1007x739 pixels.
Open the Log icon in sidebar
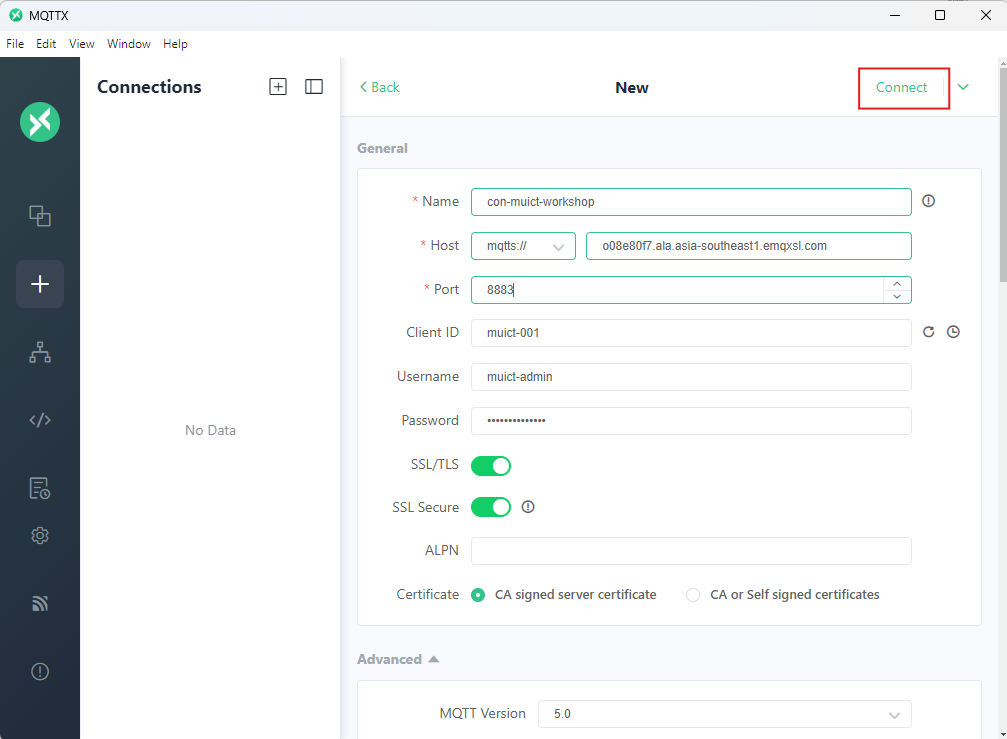(x=40, y=488)
